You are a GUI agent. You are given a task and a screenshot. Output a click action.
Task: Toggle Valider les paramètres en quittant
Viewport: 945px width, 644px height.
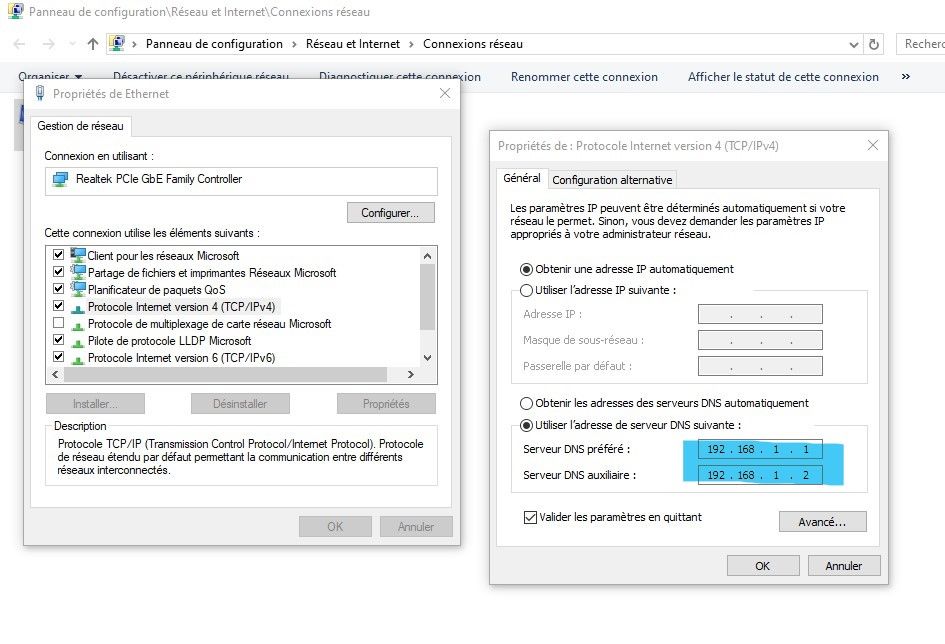coord(530,518)
